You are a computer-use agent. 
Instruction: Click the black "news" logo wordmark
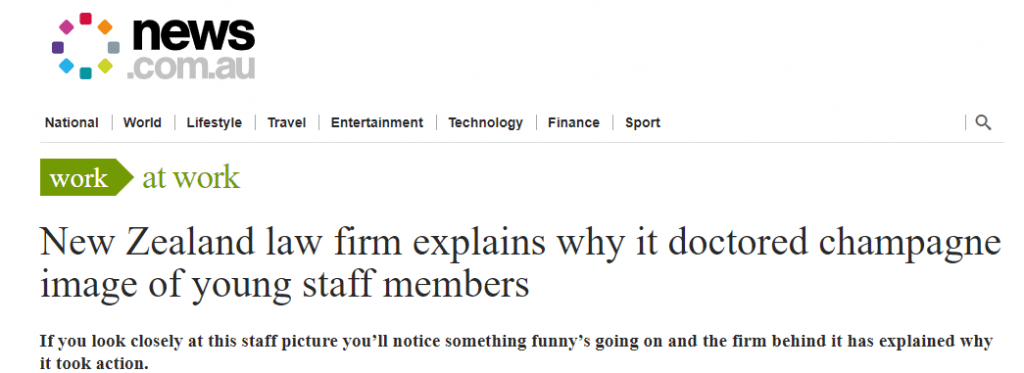click(x=193, y=35)
